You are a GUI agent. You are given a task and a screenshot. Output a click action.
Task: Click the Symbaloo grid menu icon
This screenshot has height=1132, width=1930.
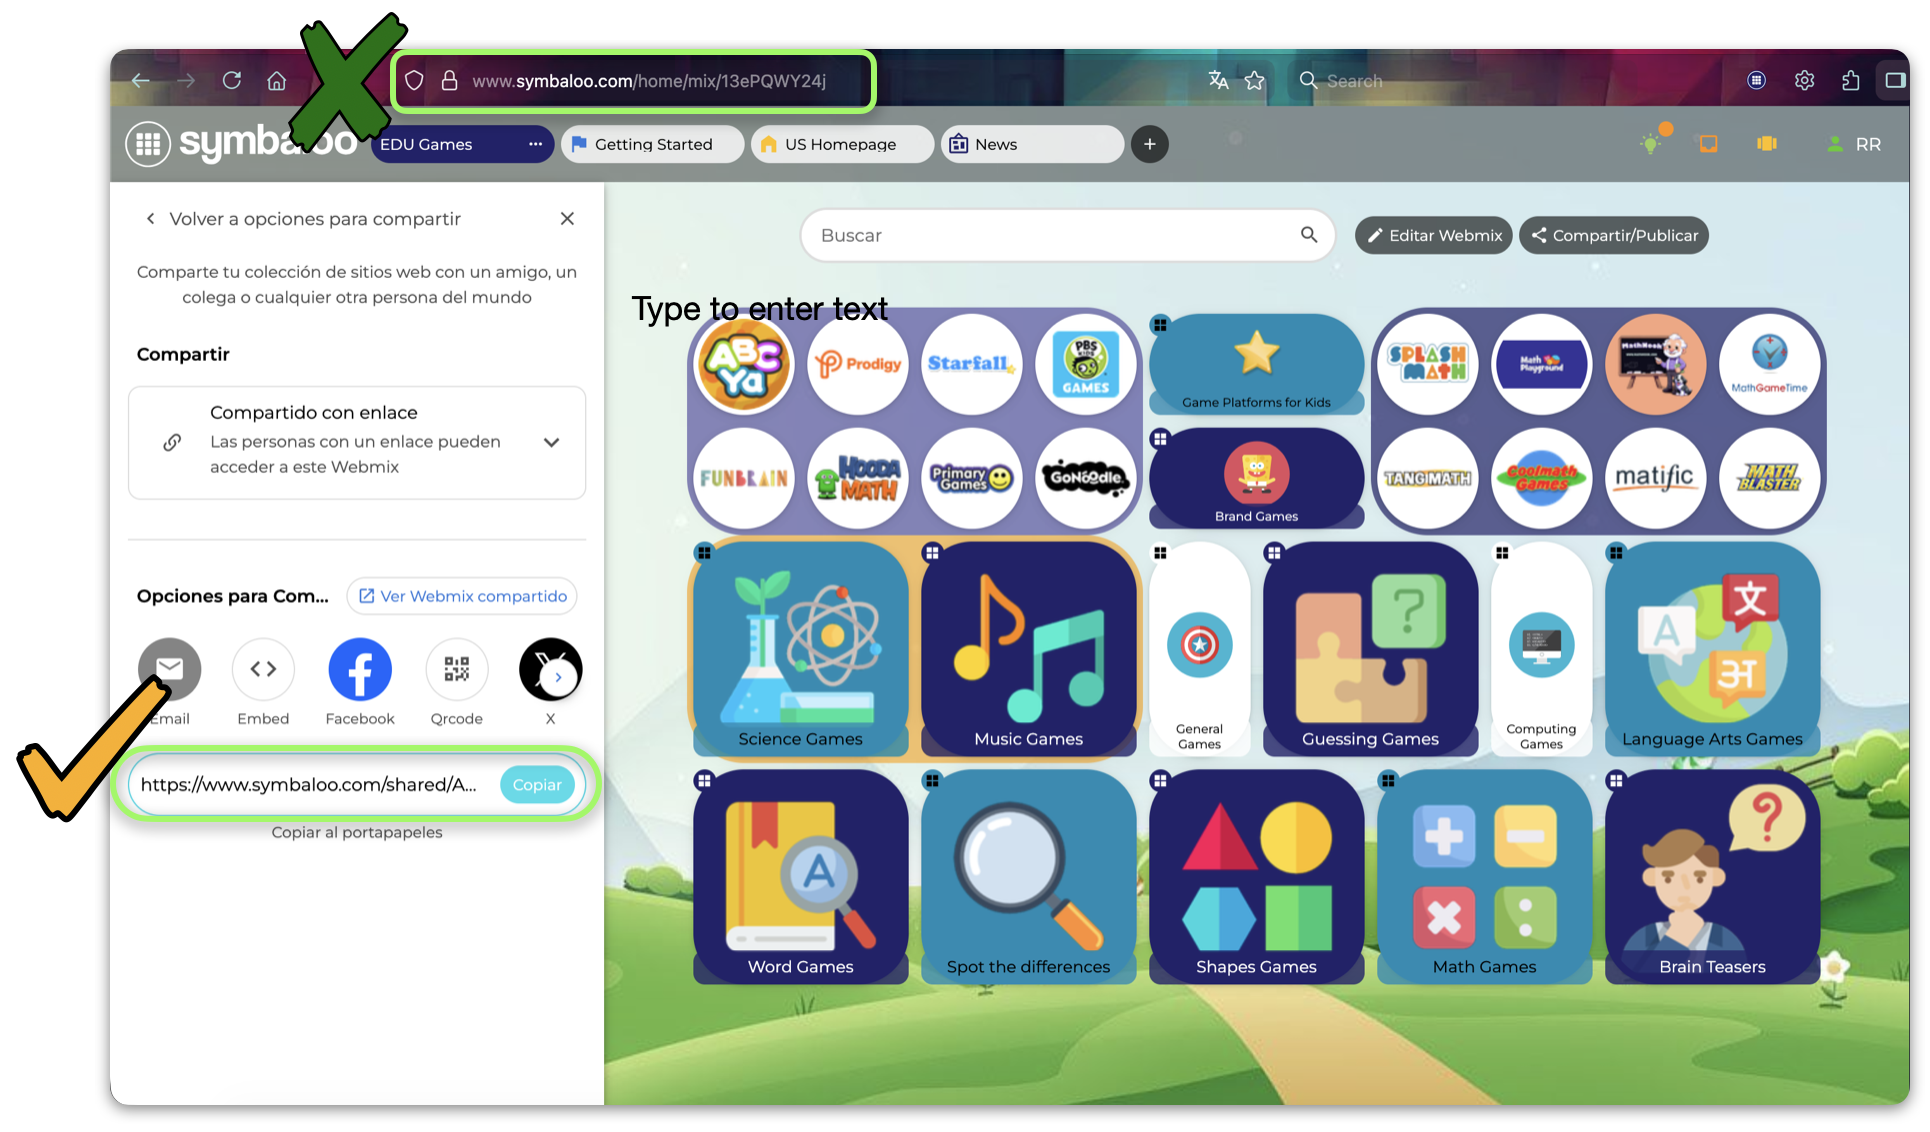click(148, 144)
